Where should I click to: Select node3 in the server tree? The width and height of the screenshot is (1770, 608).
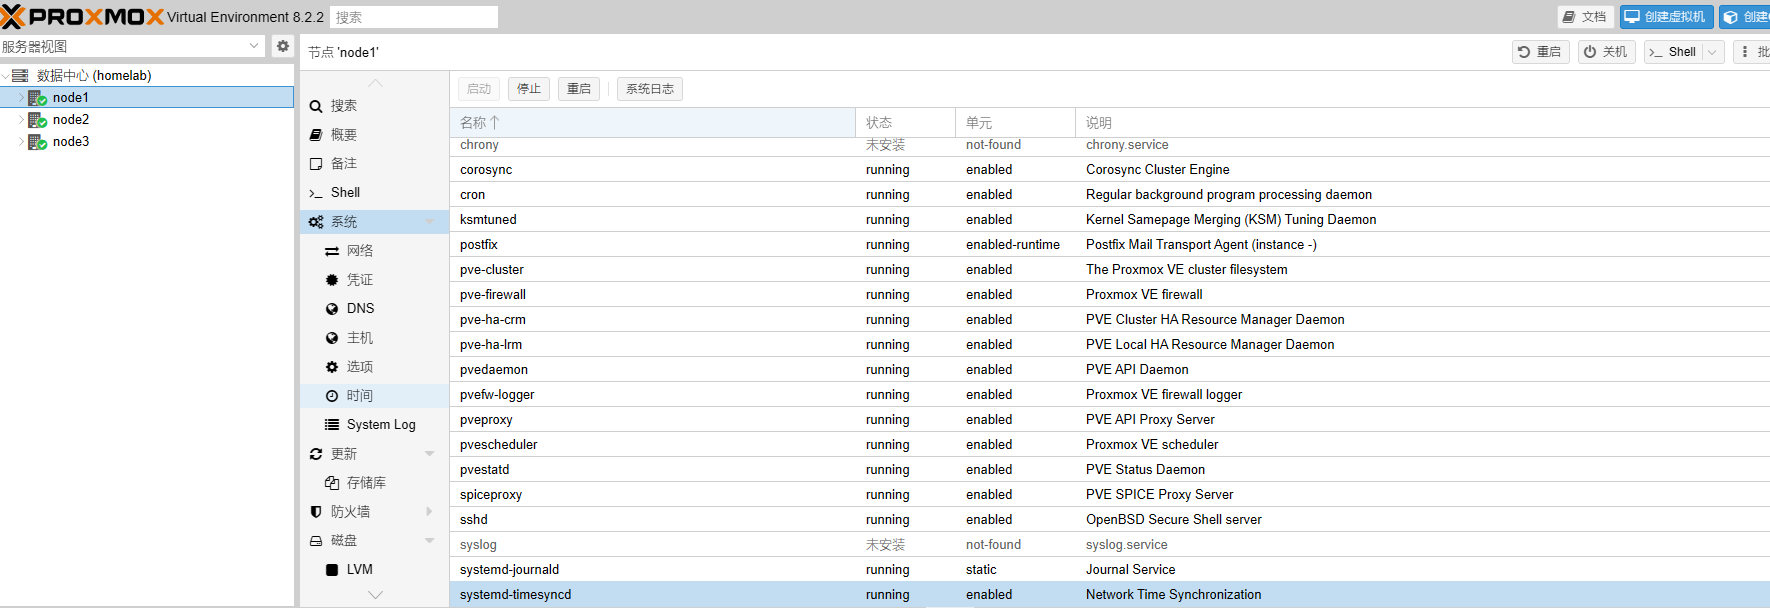(x=71, y=141)
